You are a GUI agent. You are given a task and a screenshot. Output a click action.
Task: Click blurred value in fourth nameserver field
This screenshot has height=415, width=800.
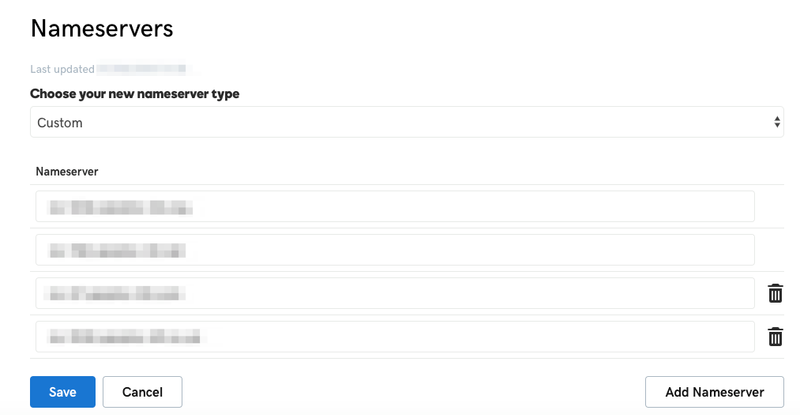point(124,337)
